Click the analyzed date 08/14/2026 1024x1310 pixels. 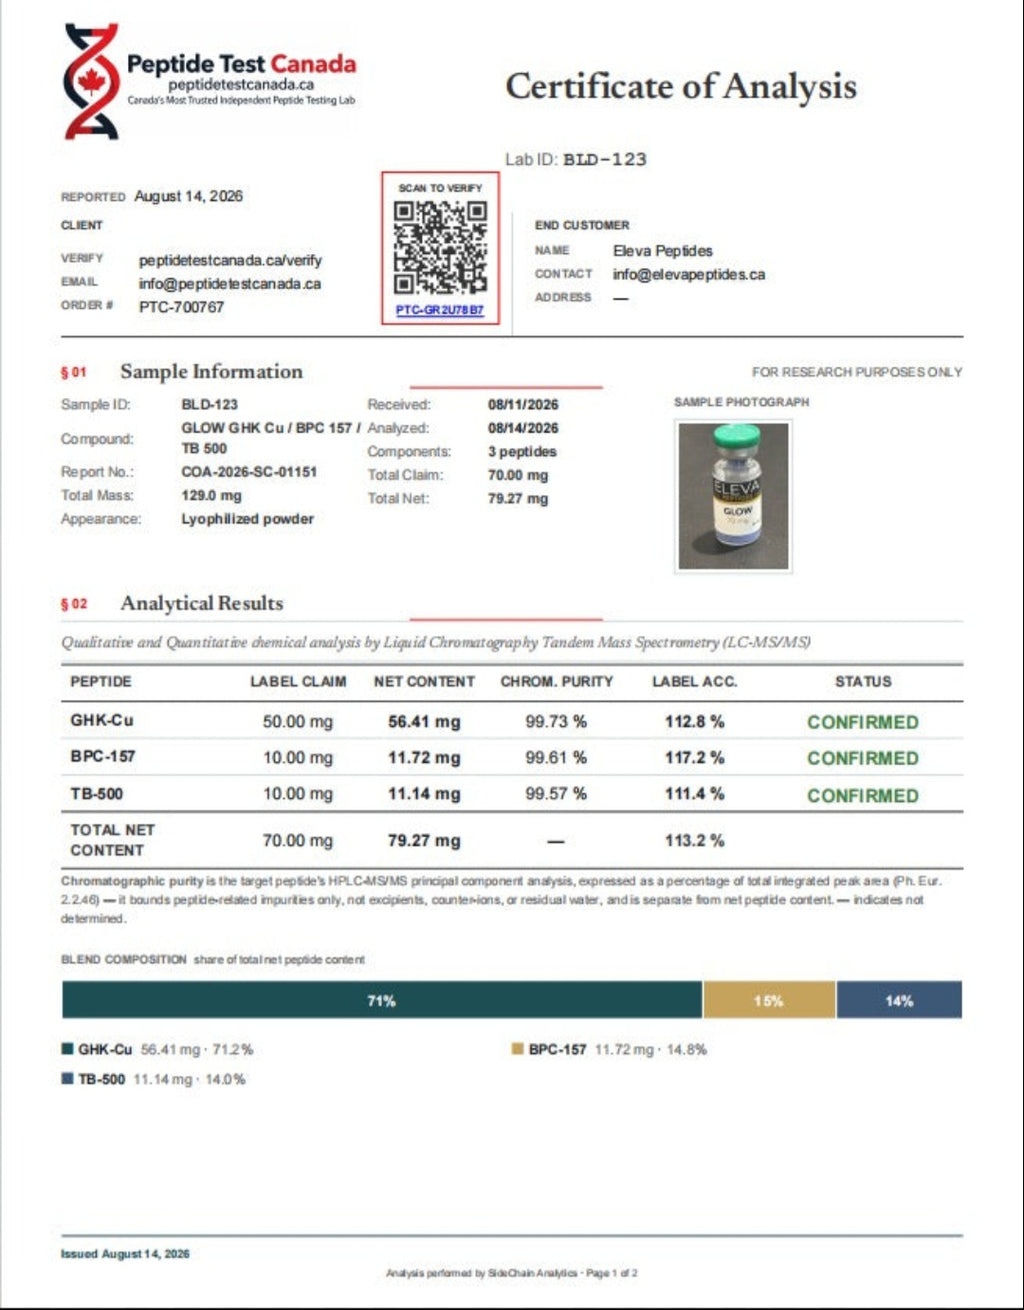(x=523, y=428)
